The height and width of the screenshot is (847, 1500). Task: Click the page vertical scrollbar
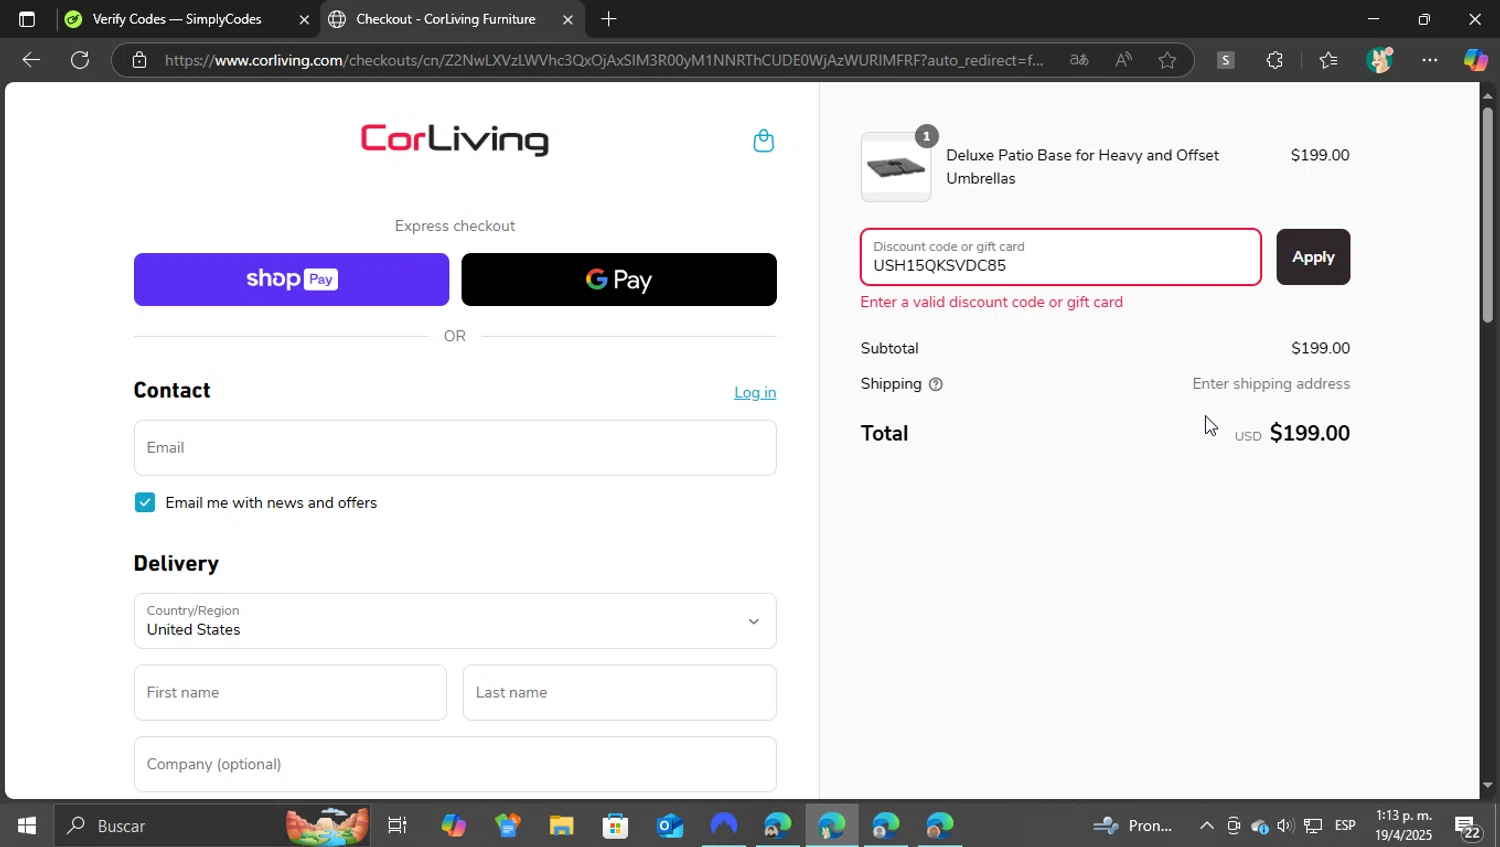pyautogui.click(x=1487, y=214)
